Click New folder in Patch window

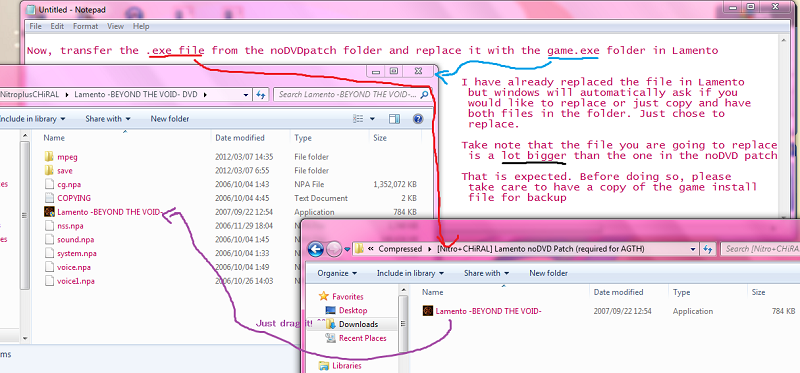pyautogui.click(x=548, y=273)
